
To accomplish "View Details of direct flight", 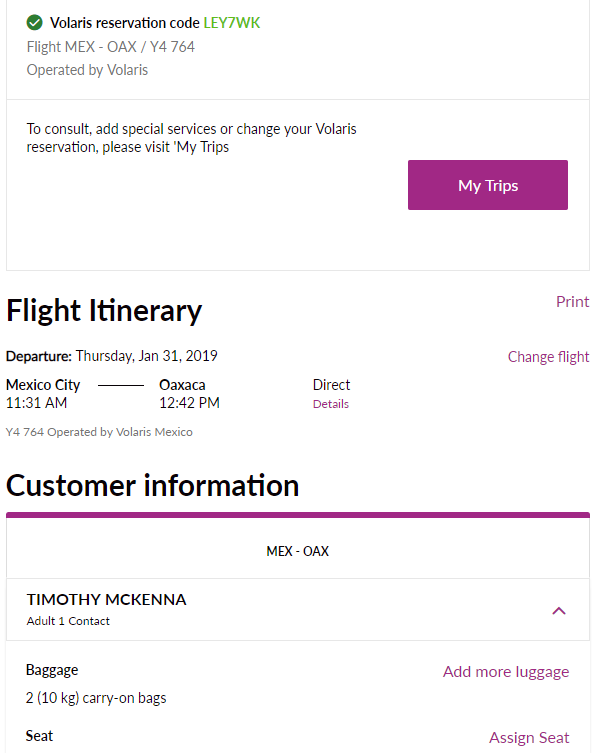I will point(330,404).
